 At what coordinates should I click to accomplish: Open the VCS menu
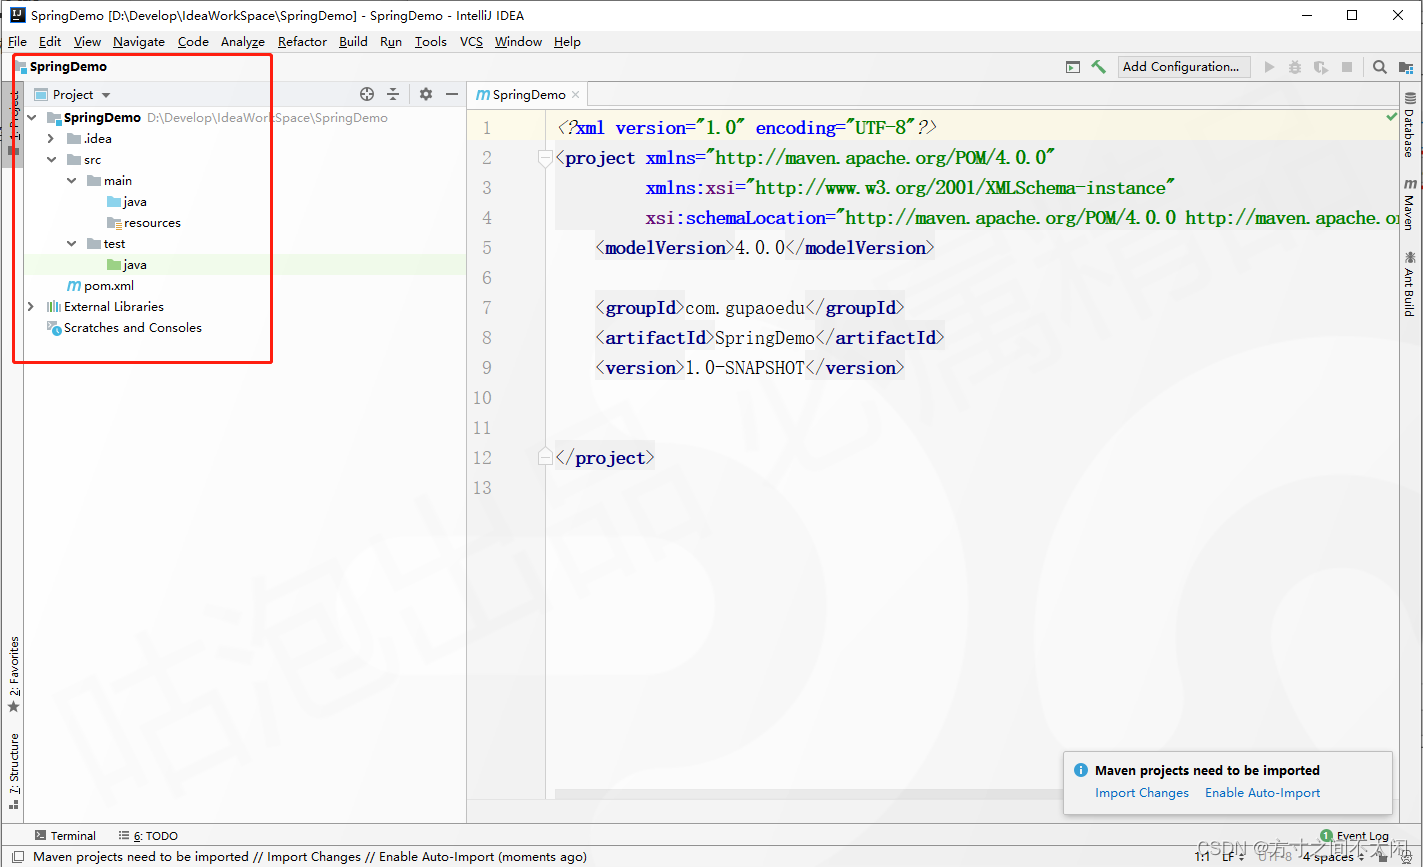471,42
